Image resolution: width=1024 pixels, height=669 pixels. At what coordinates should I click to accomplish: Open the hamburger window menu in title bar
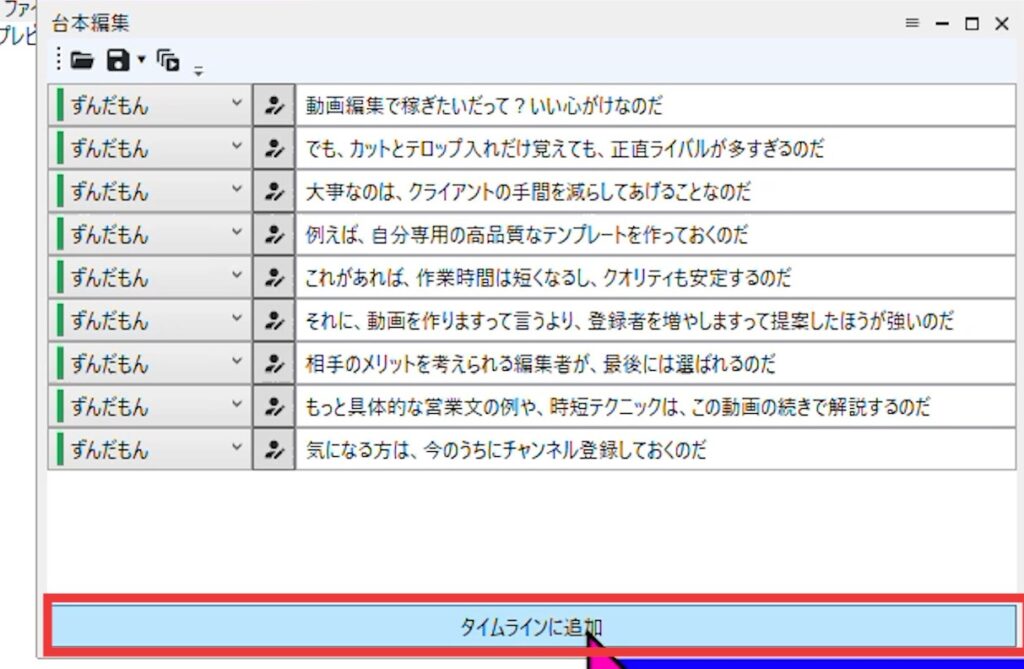(x=912, y=23)
